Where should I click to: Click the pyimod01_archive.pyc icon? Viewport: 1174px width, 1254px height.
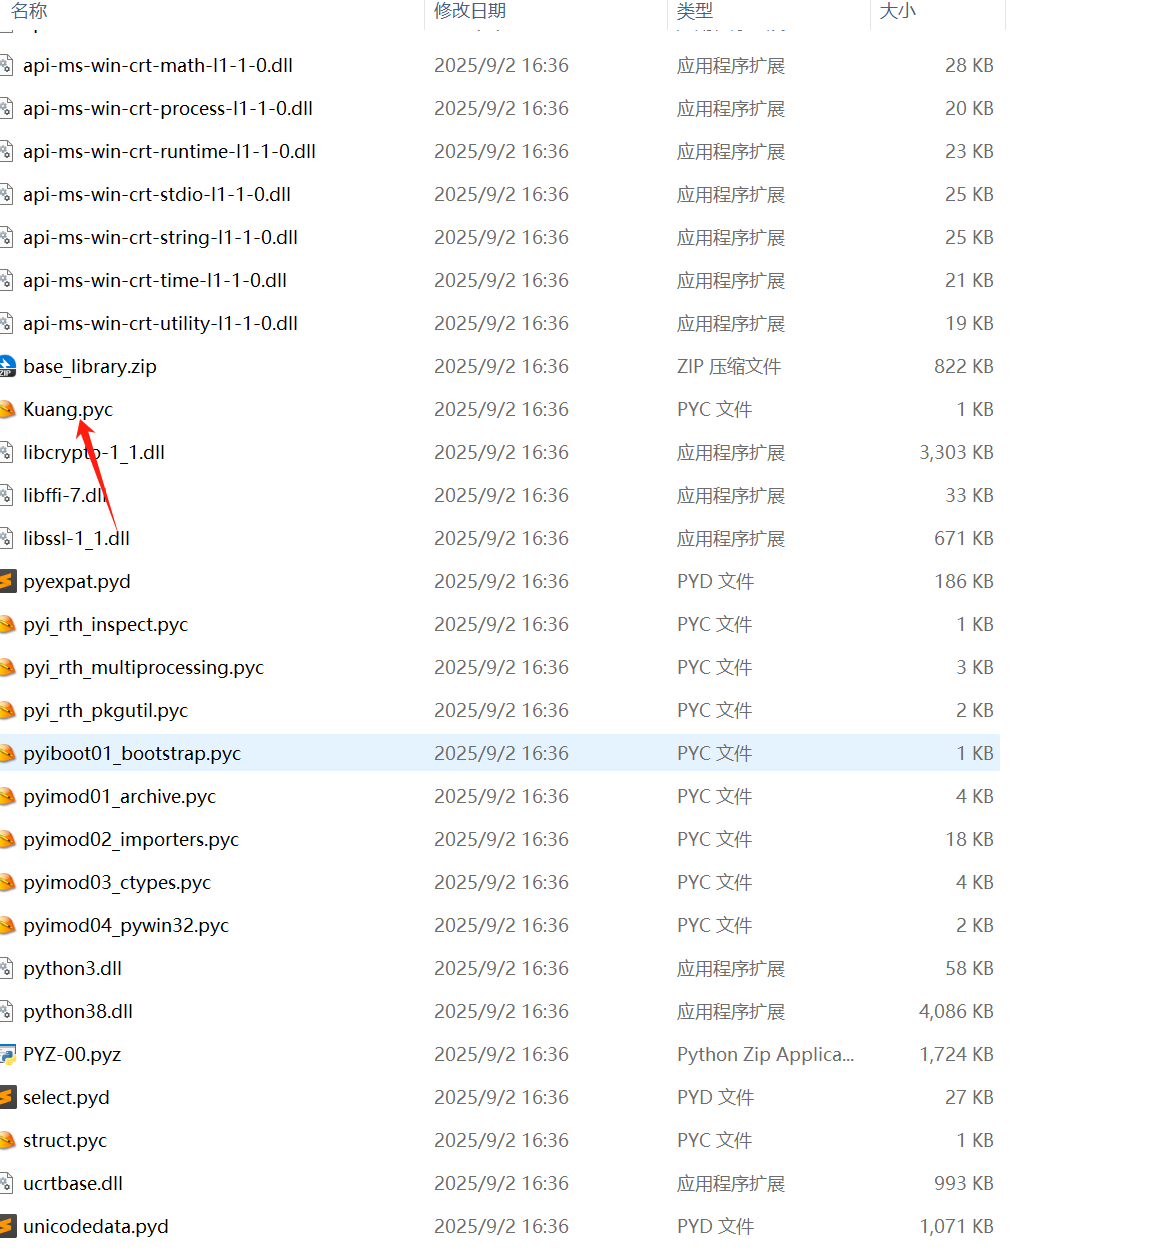(7, 797)
